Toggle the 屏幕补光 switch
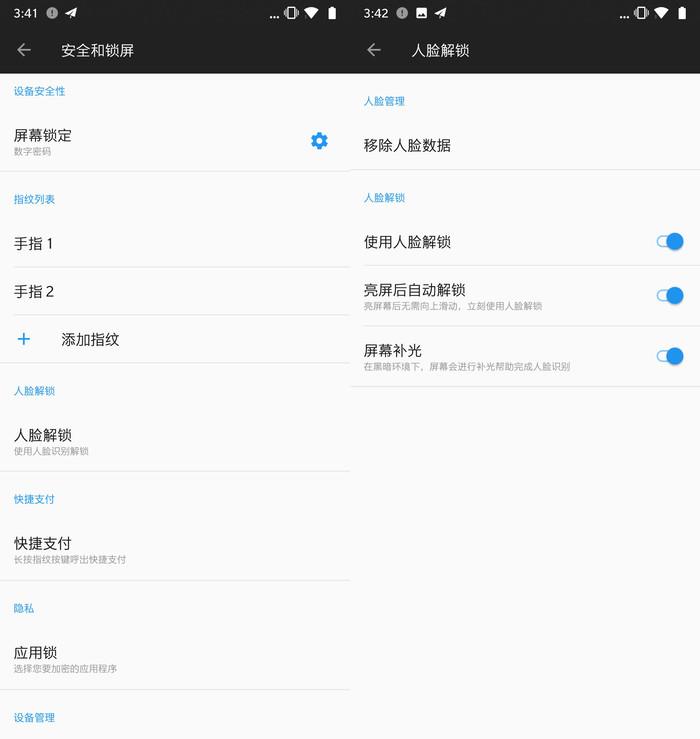 [x=670, y=356]
